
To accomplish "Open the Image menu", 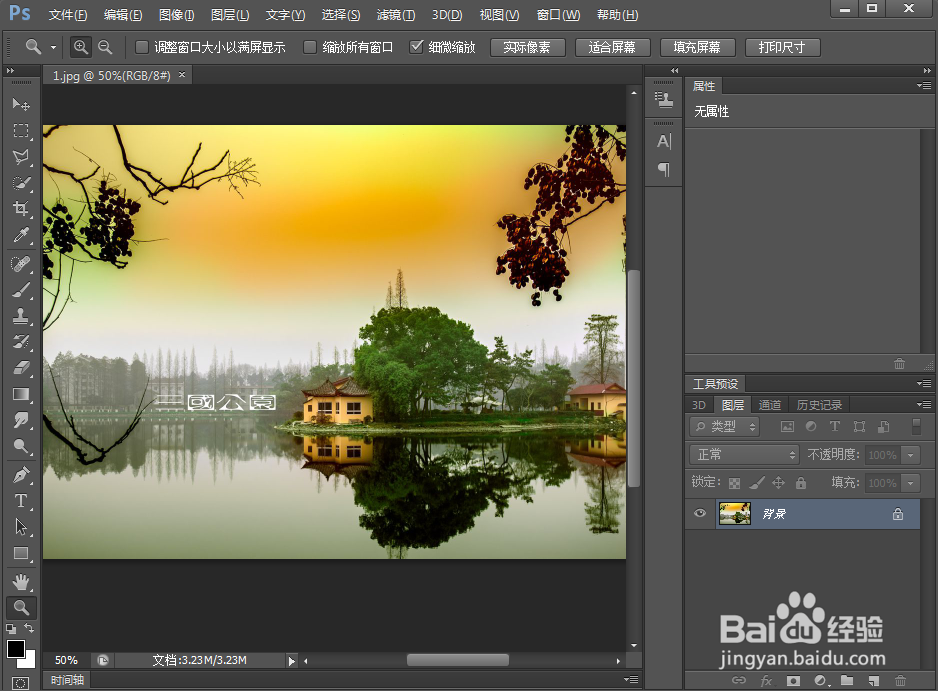I will (x=176, y=15).
